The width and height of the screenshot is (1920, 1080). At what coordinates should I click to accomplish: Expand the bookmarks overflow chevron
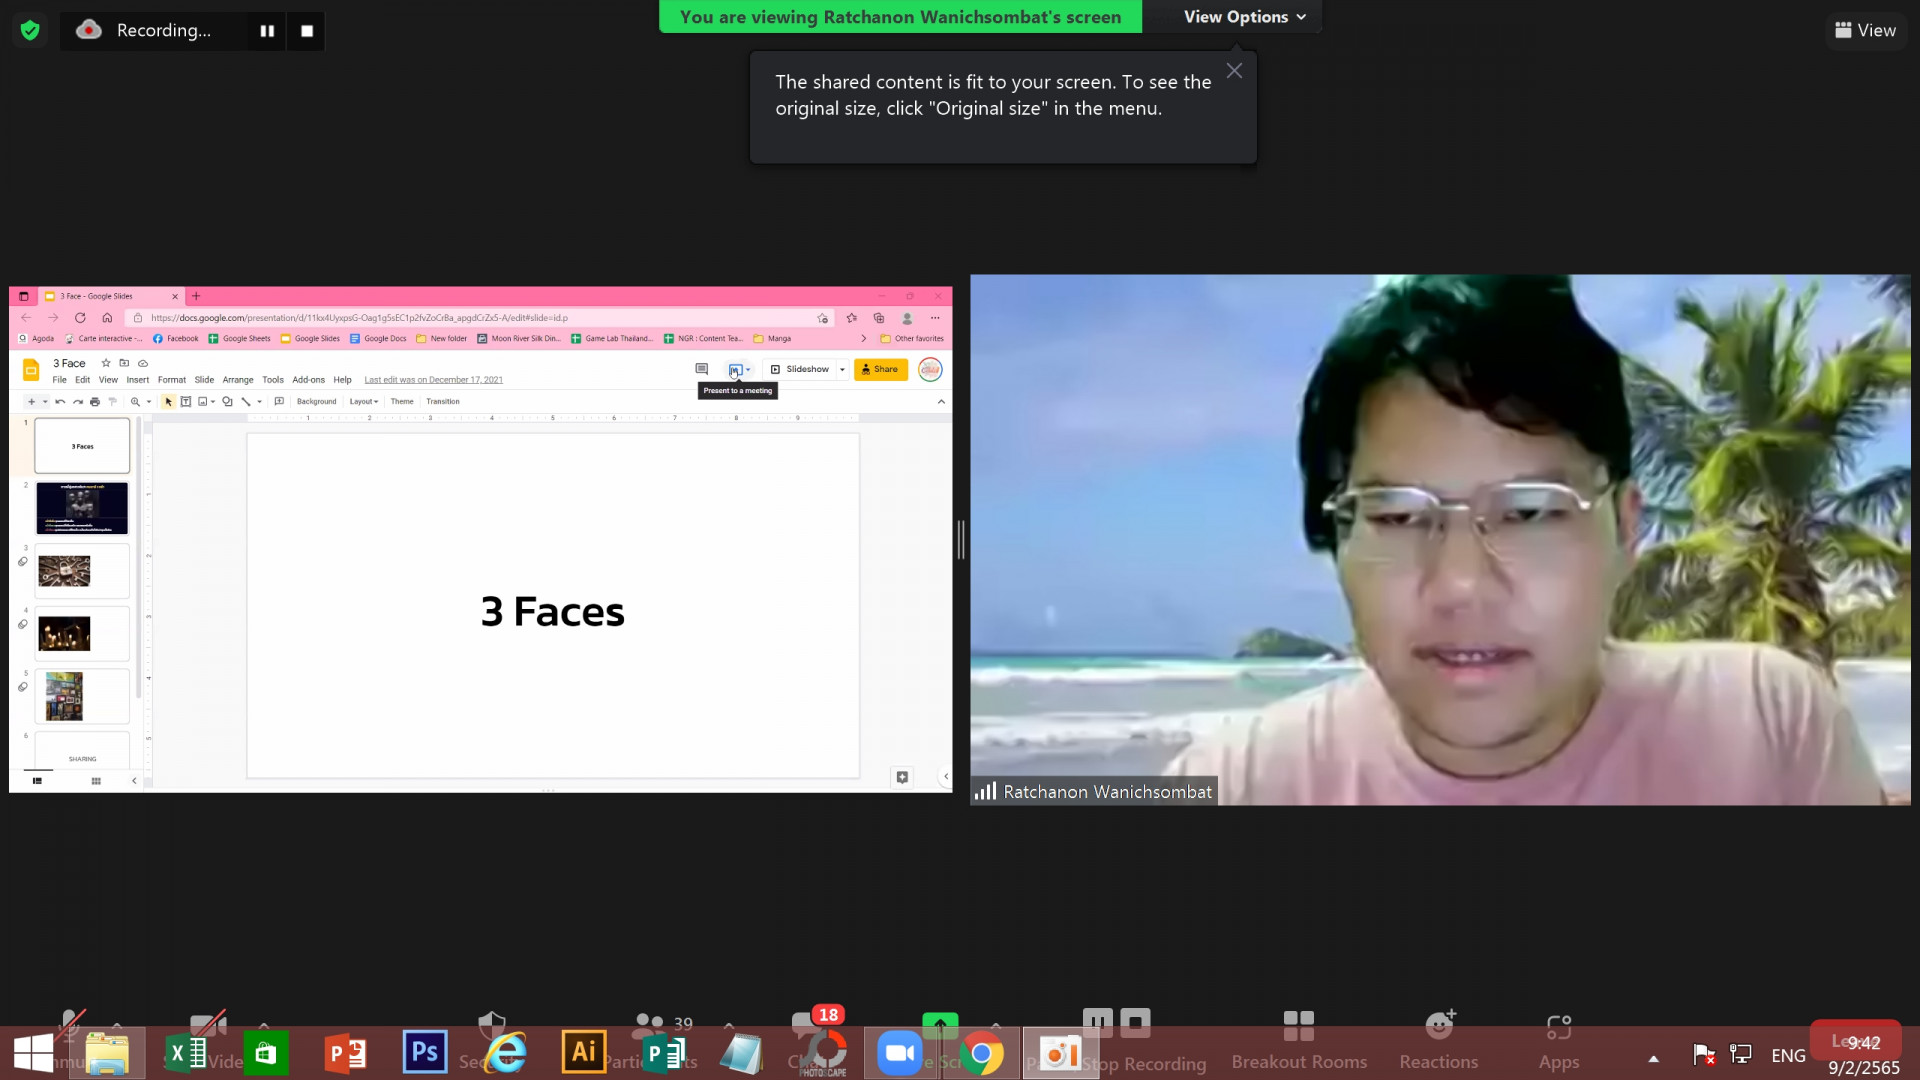click(864, 338)
